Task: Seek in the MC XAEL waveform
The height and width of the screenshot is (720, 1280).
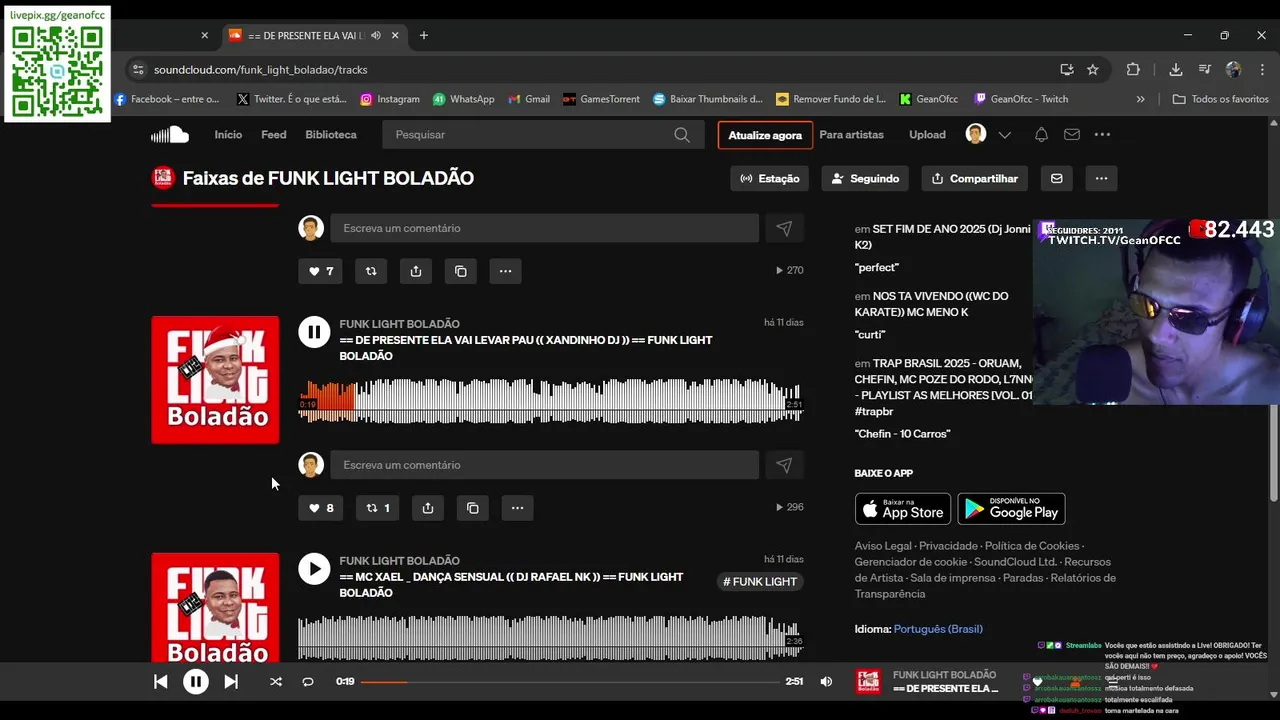Action: coord(550,637)
